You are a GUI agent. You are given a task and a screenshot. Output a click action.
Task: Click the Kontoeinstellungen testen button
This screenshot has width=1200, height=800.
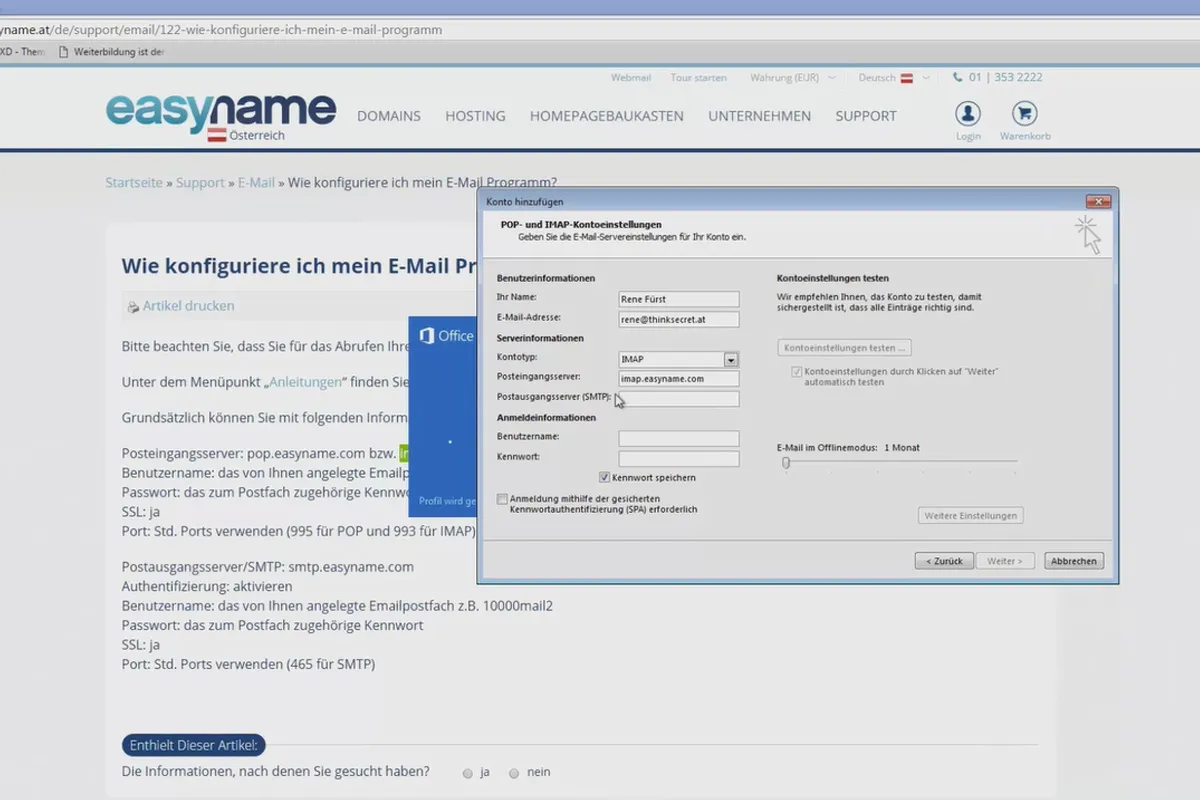(845, 348)
